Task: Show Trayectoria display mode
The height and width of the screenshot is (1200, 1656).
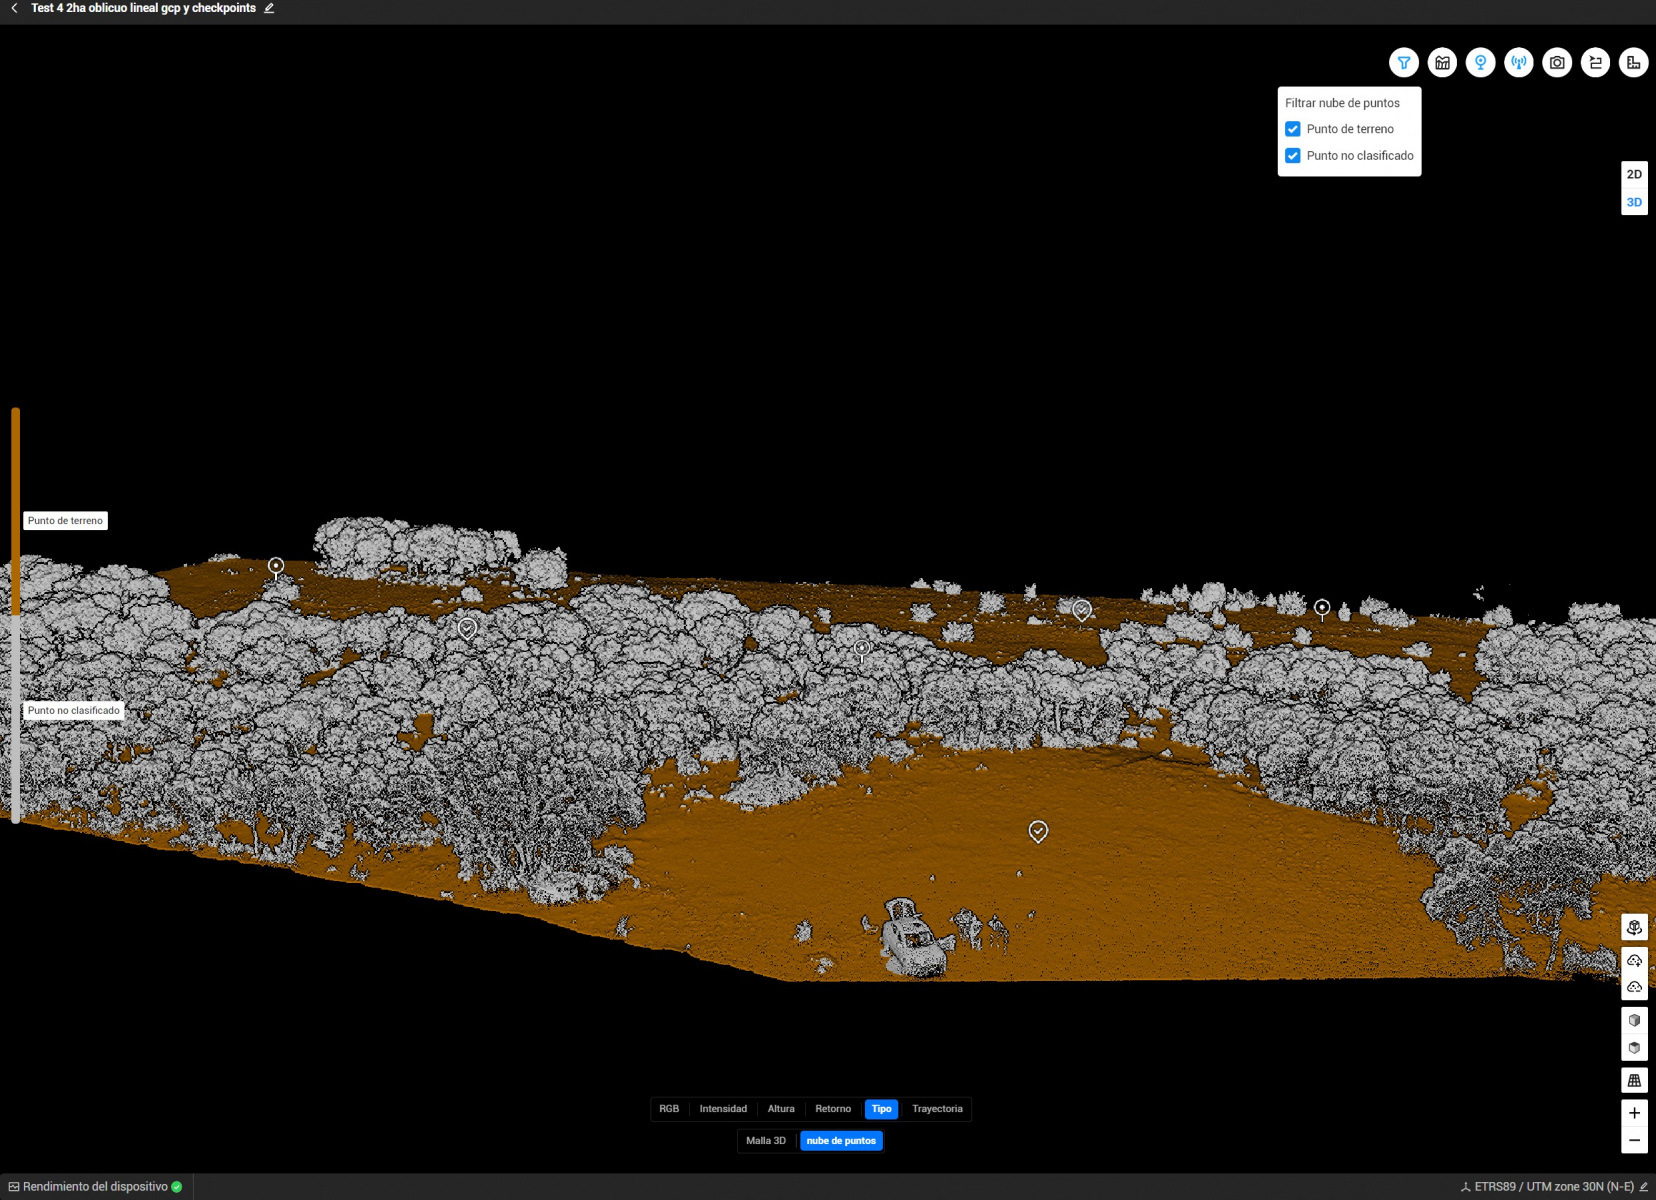Action: point(937,1109)
